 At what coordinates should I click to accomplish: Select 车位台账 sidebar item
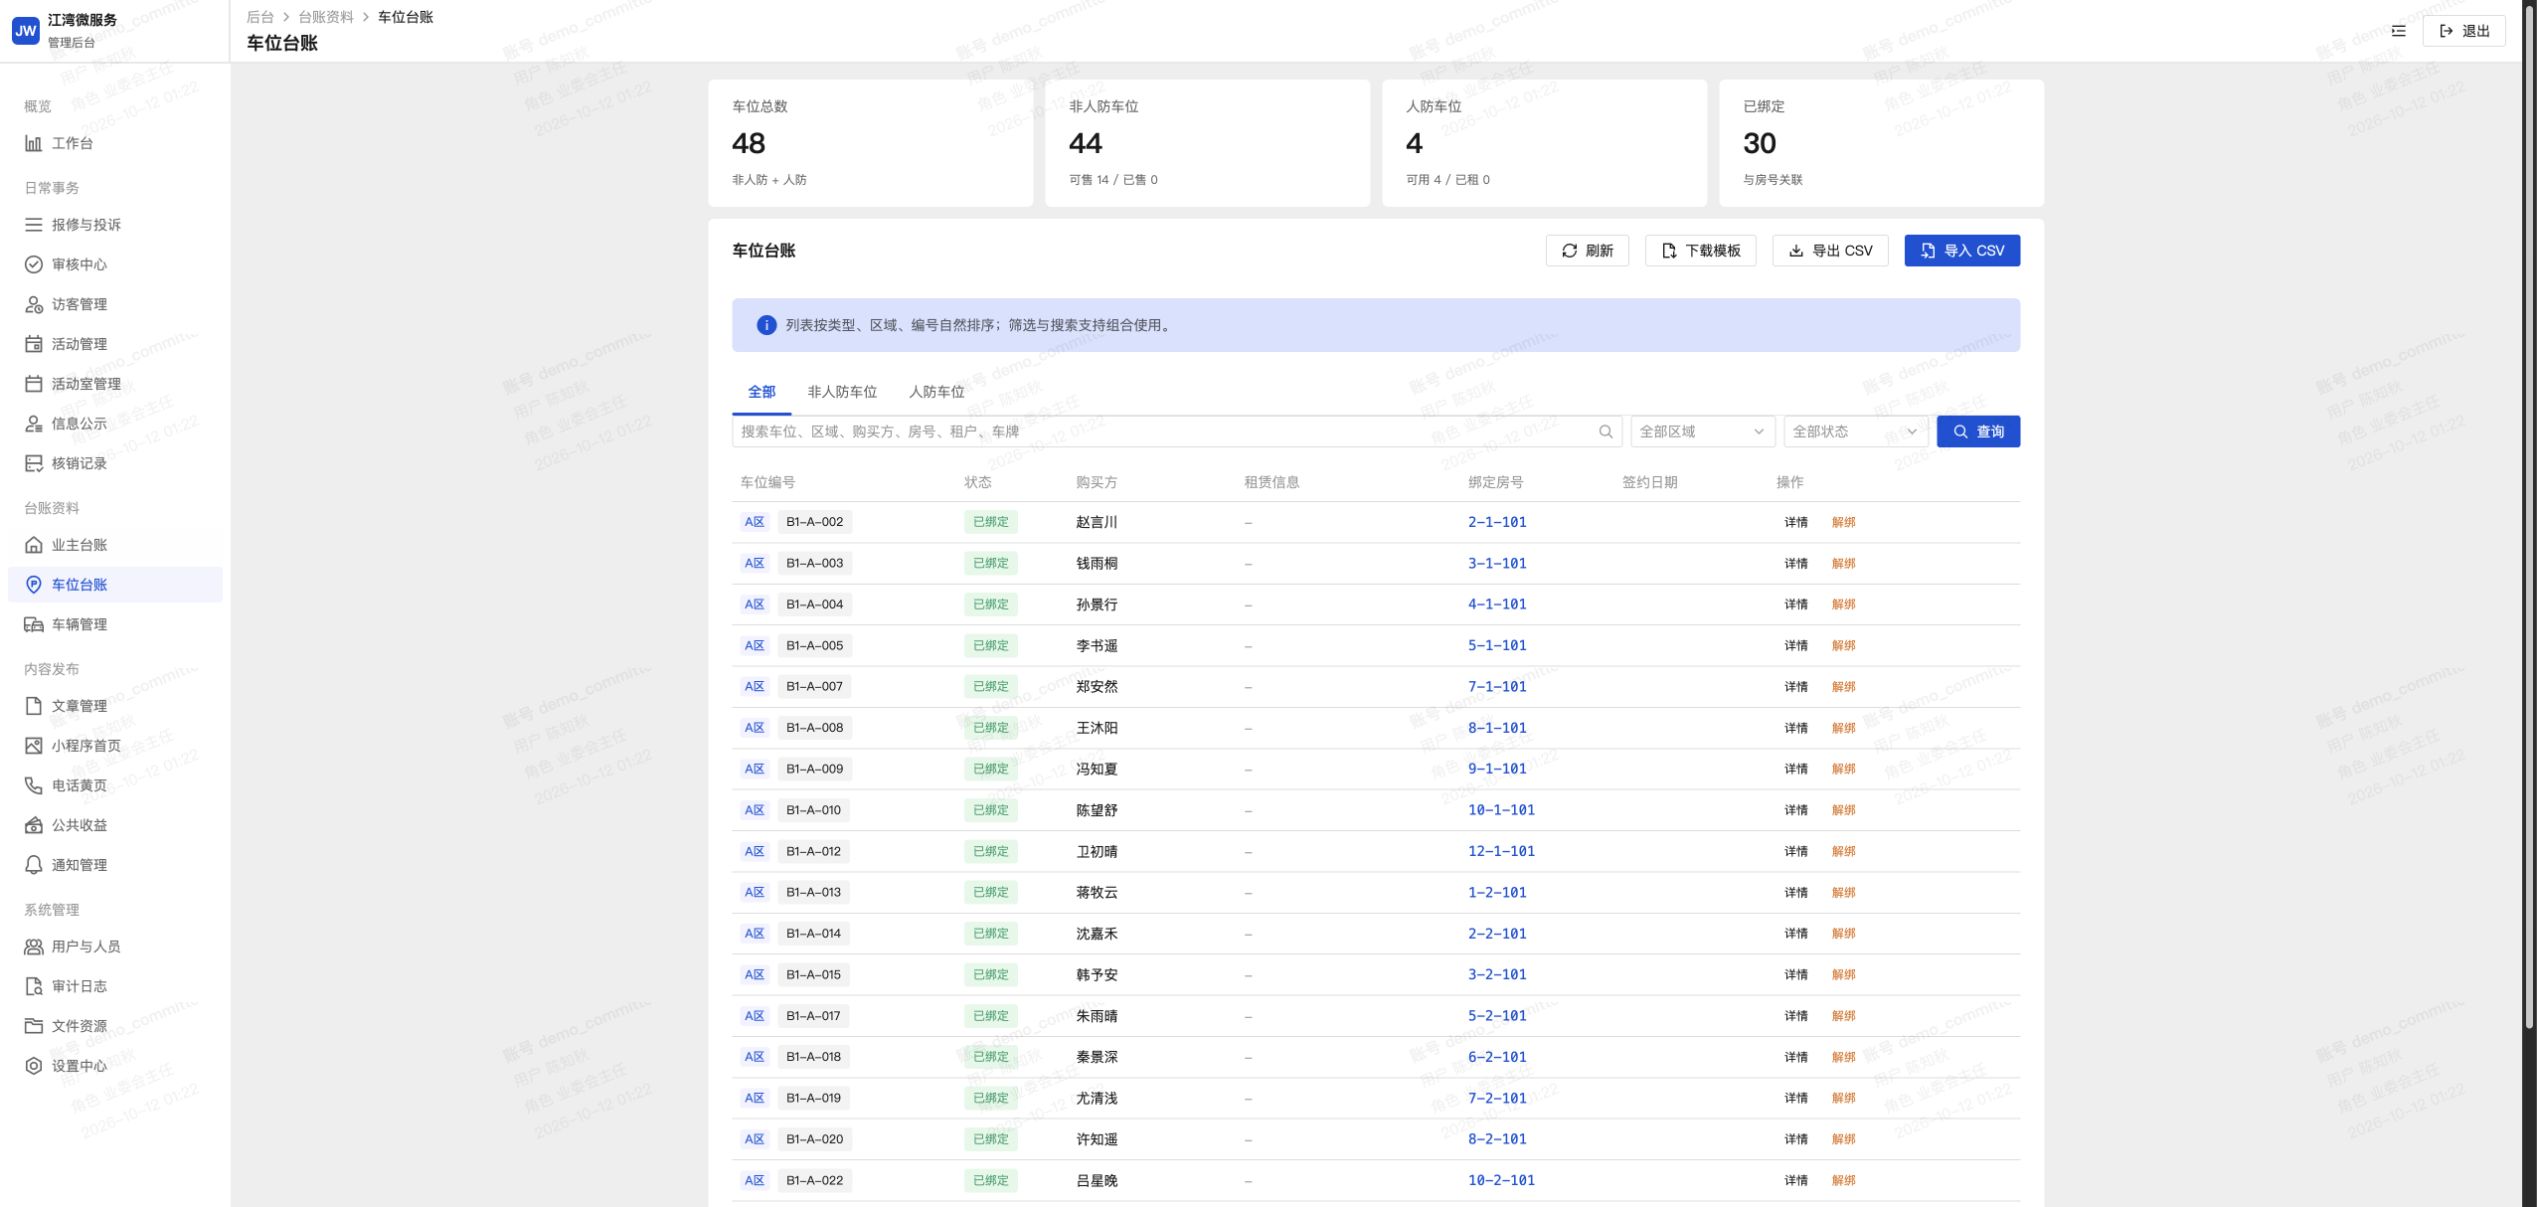(x=115, y=585)
